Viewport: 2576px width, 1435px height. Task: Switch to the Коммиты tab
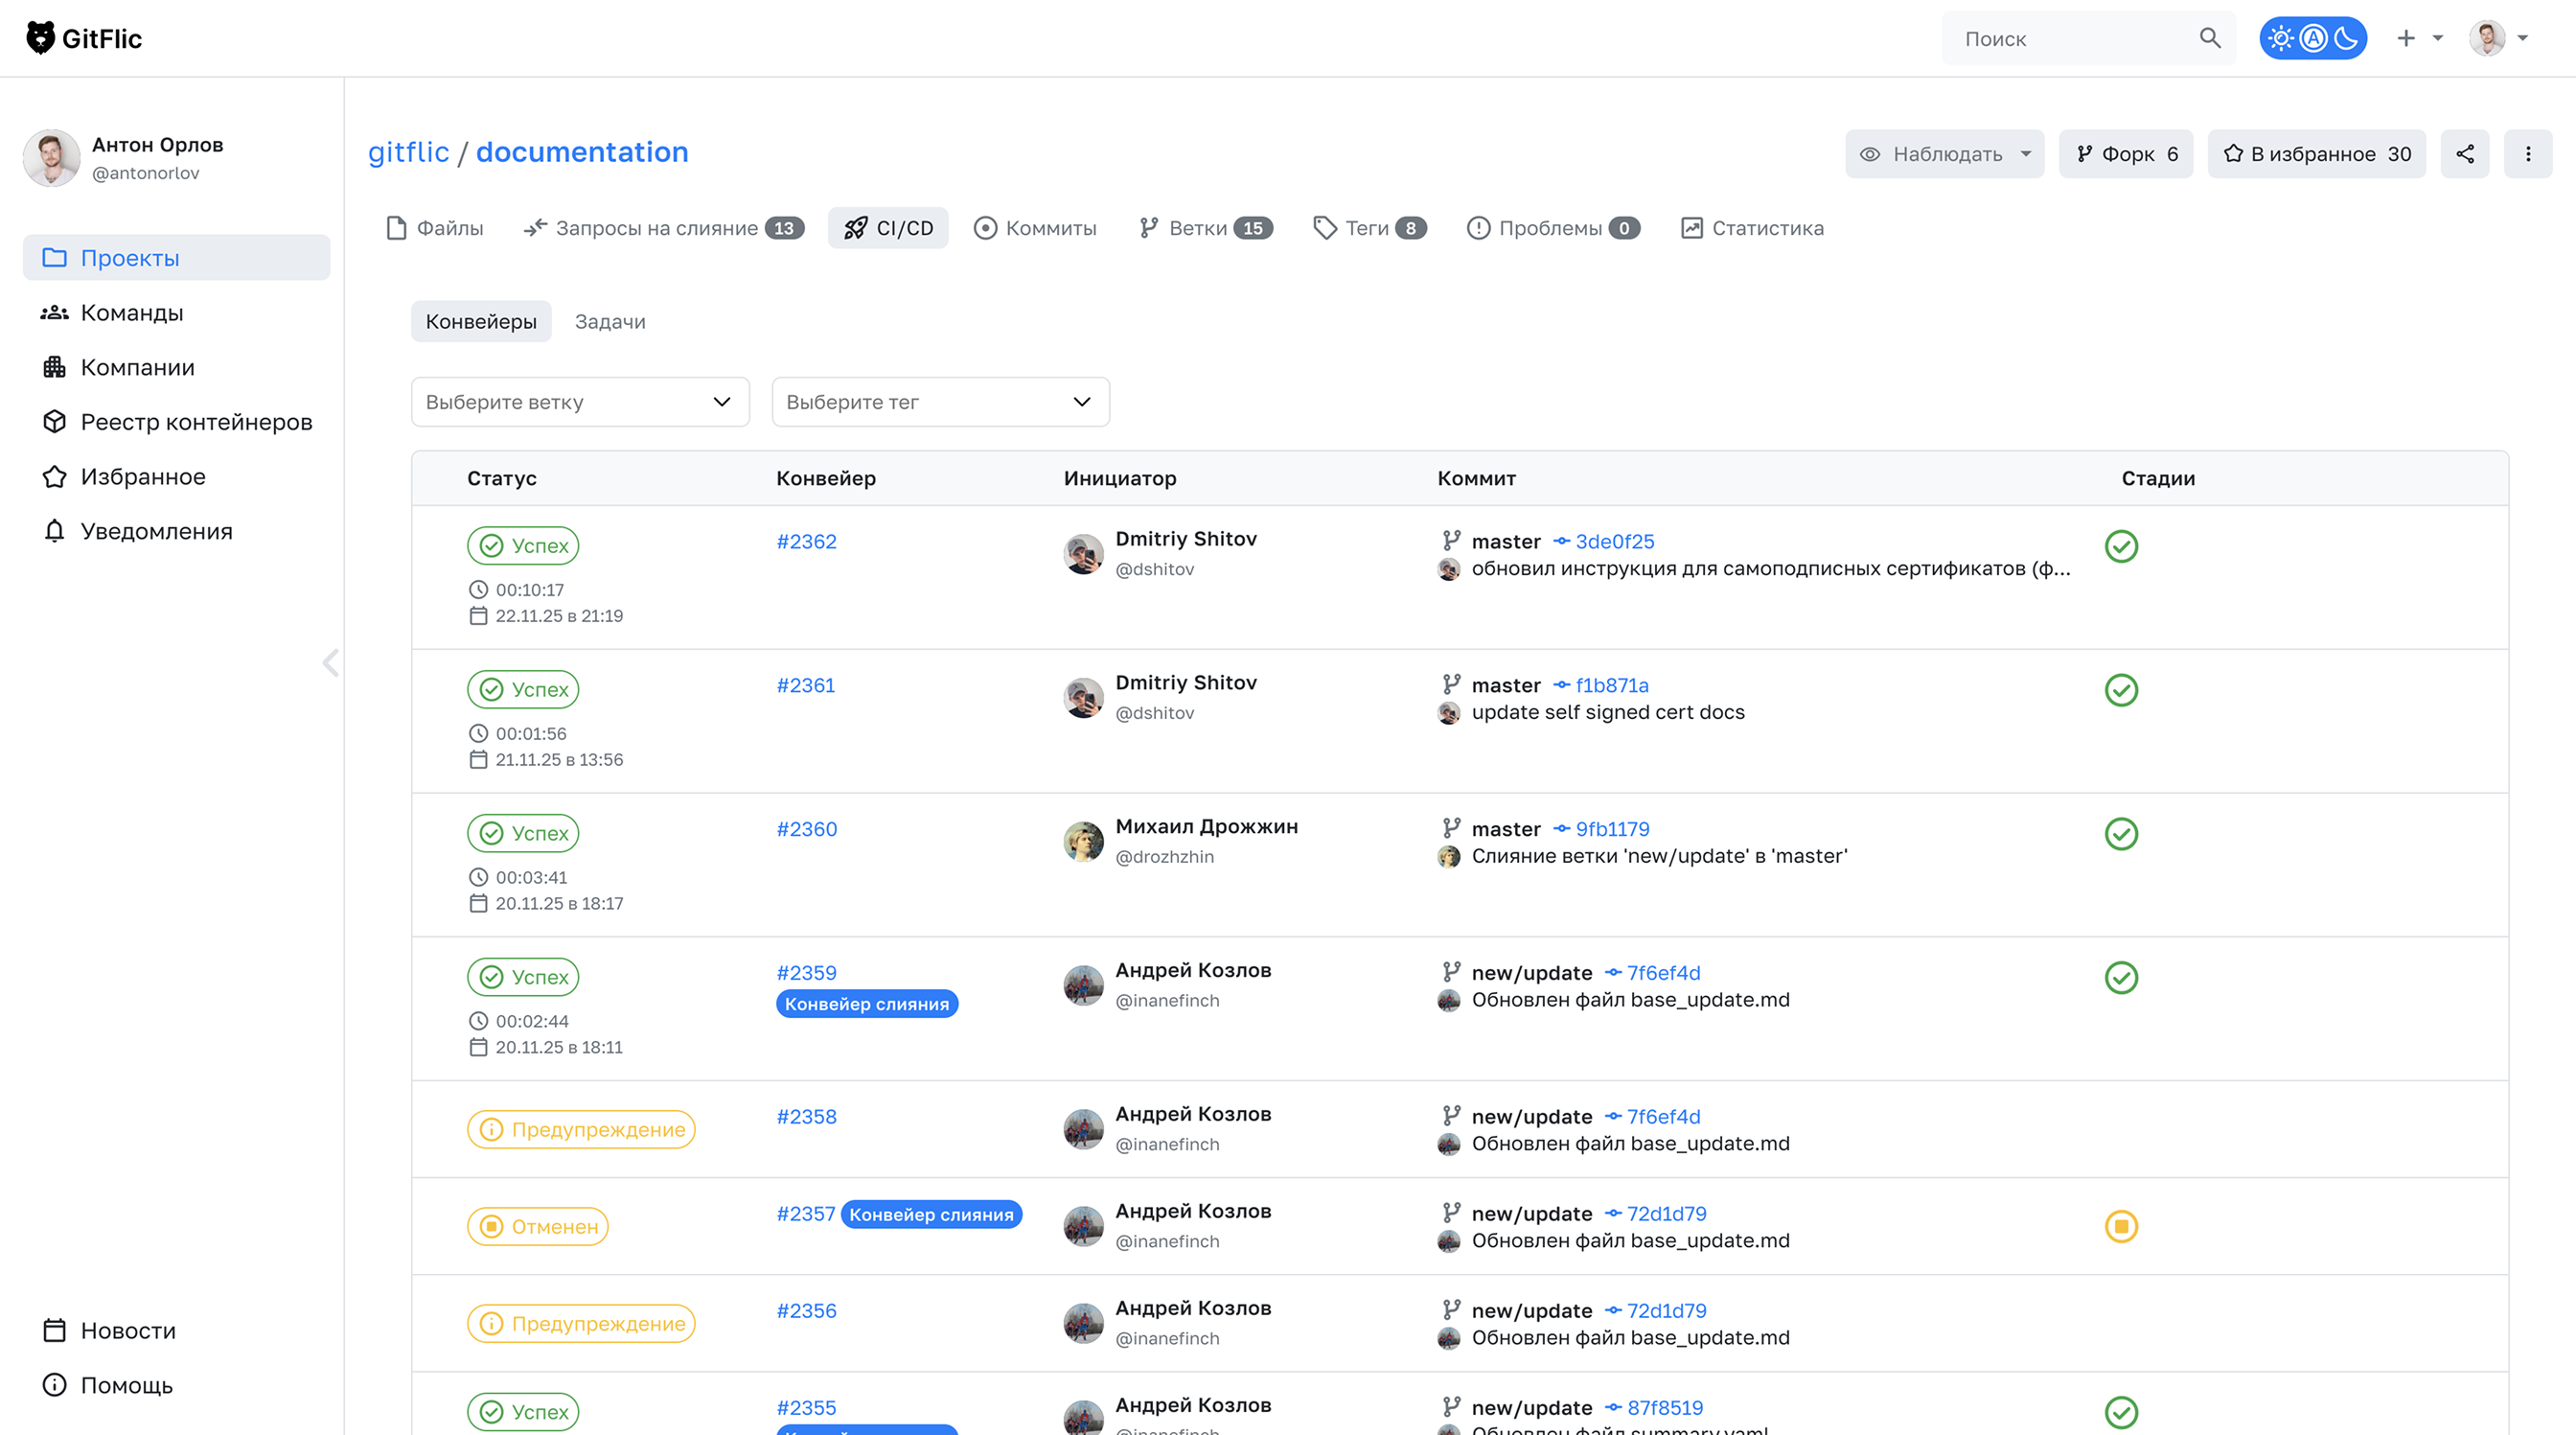pyautogui.click(x=1035, y=228)
